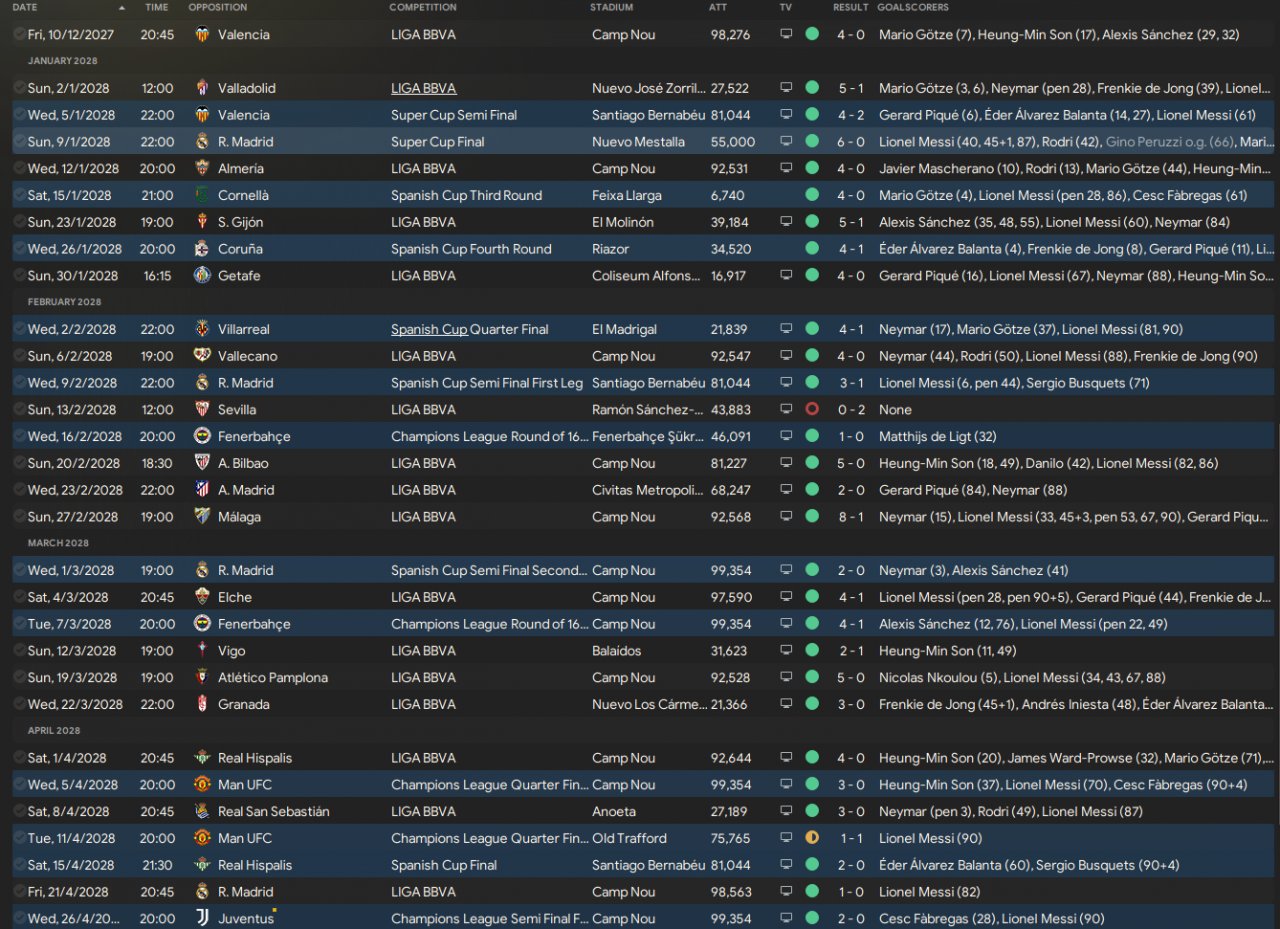Open the underlined LIGA BBVA link on Valladolid row
The image size is (1280, 929).
pos(423,88)
